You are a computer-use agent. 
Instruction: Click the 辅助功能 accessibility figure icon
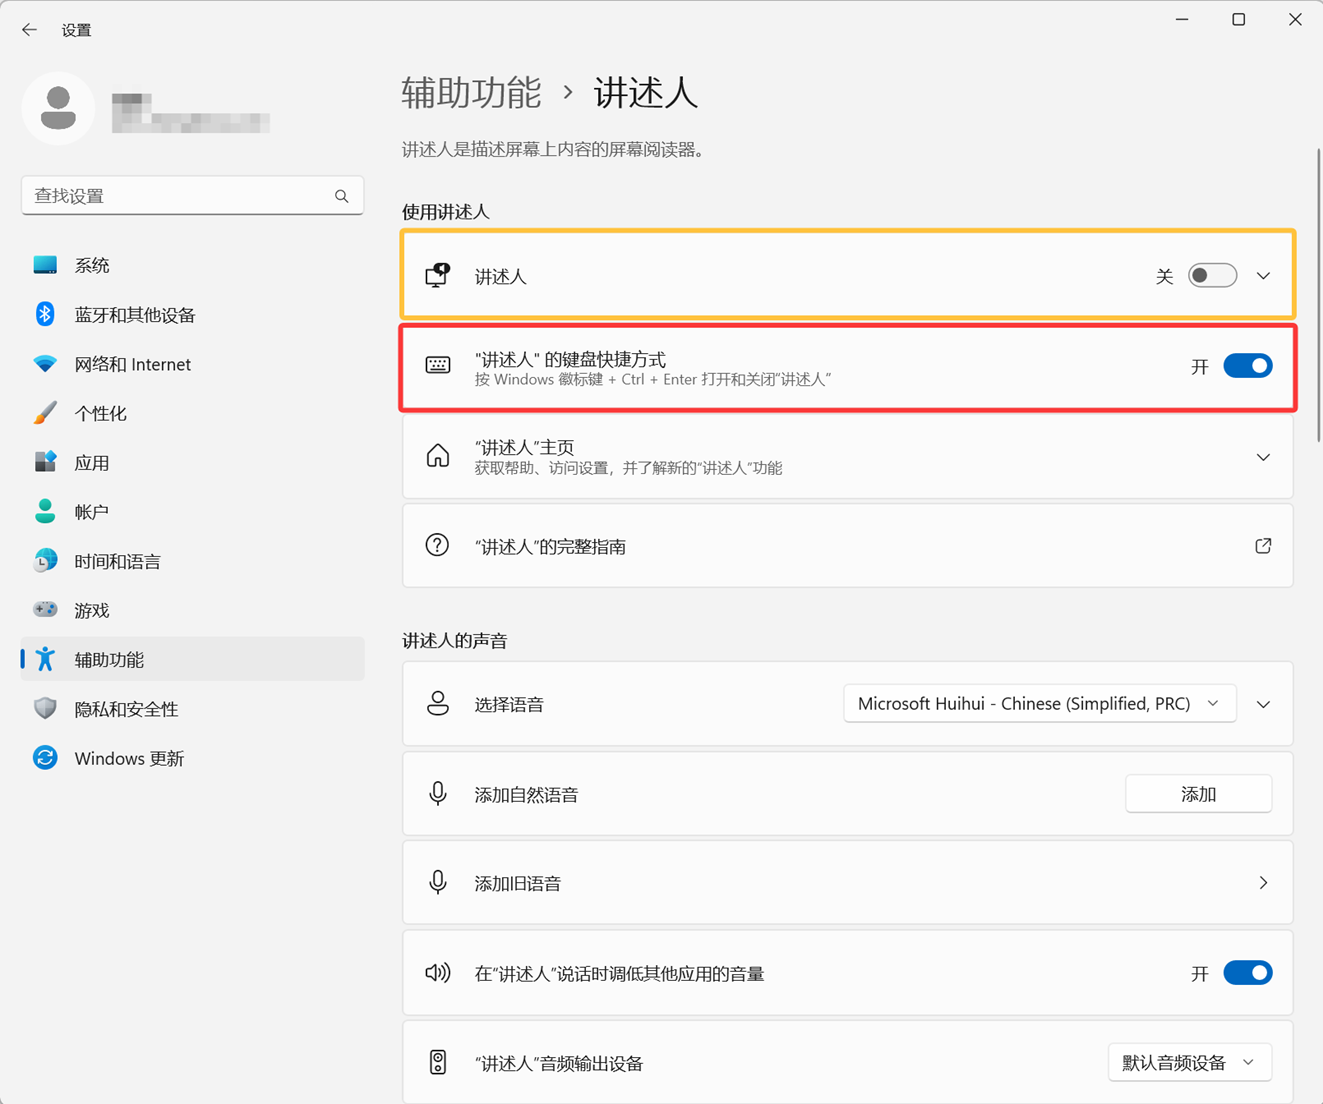pyautogui.click(x=45, y=659)
